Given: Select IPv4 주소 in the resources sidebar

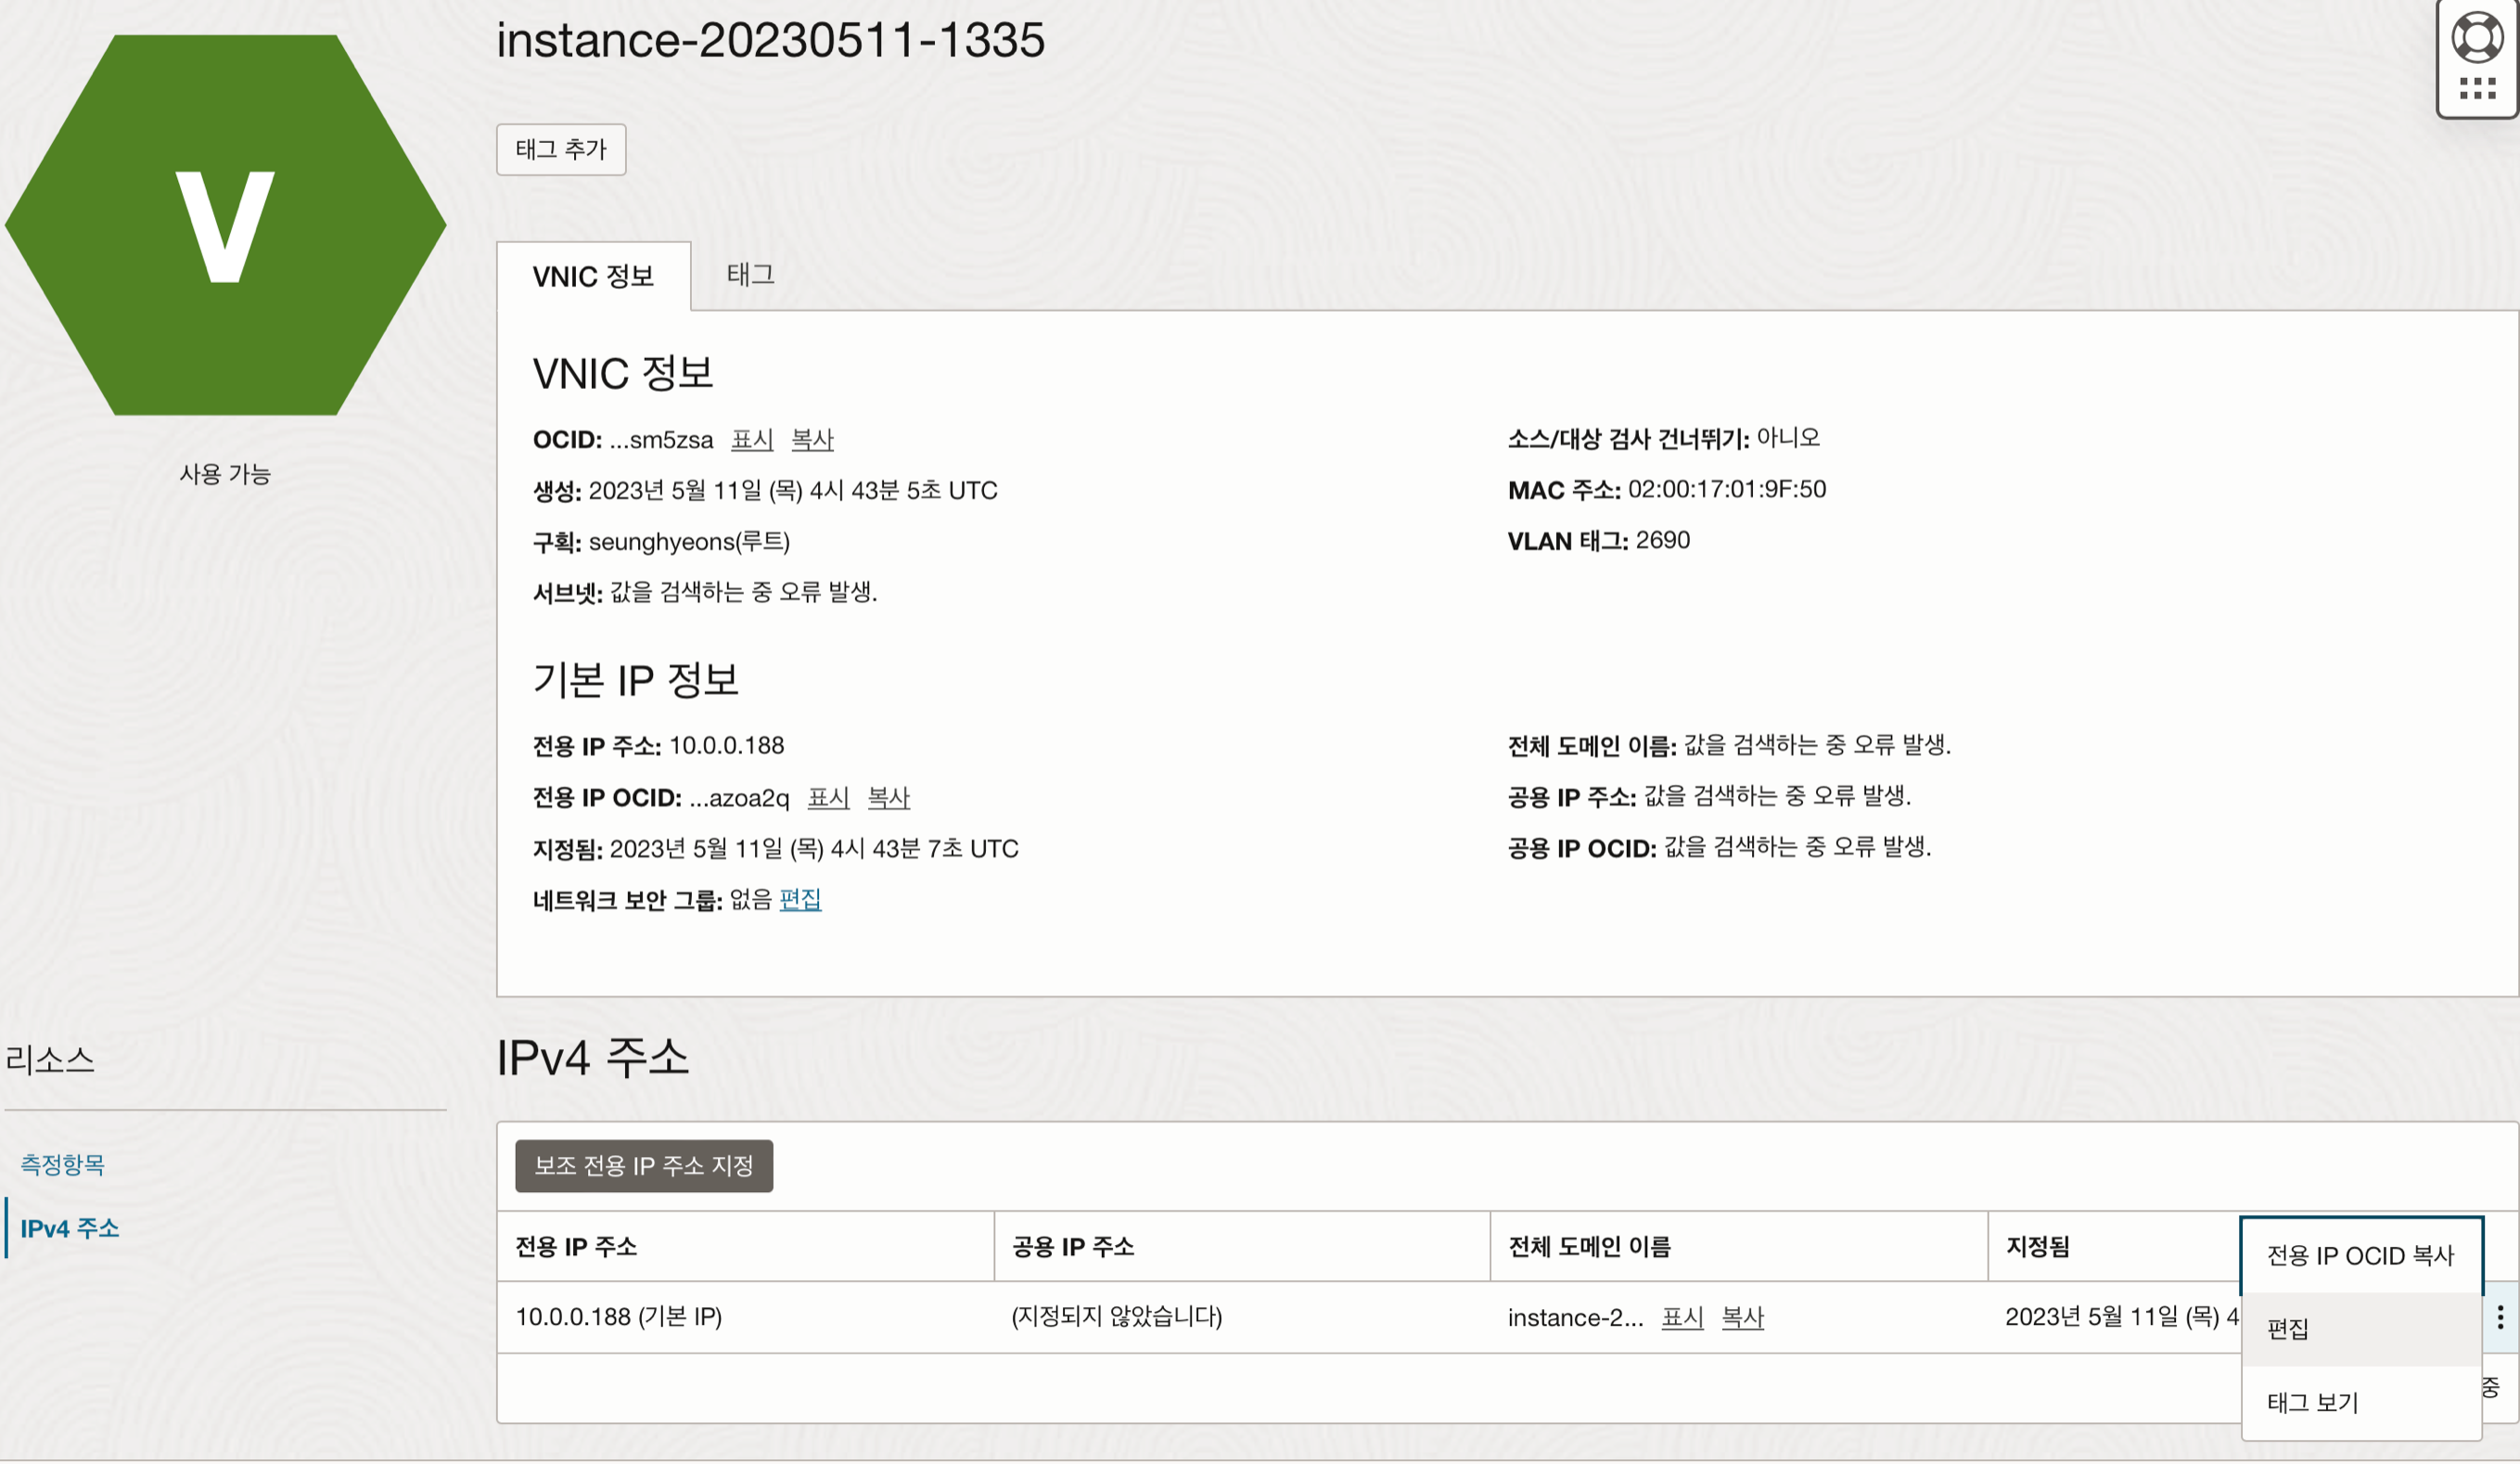Looking at the screenshot, I should [x=69, y=1228].
